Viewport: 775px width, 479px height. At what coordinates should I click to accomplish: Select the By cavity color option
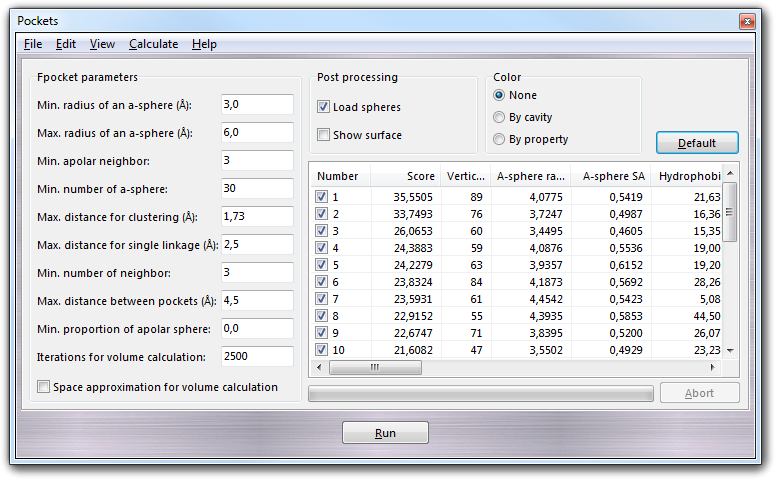coord(500,117)
